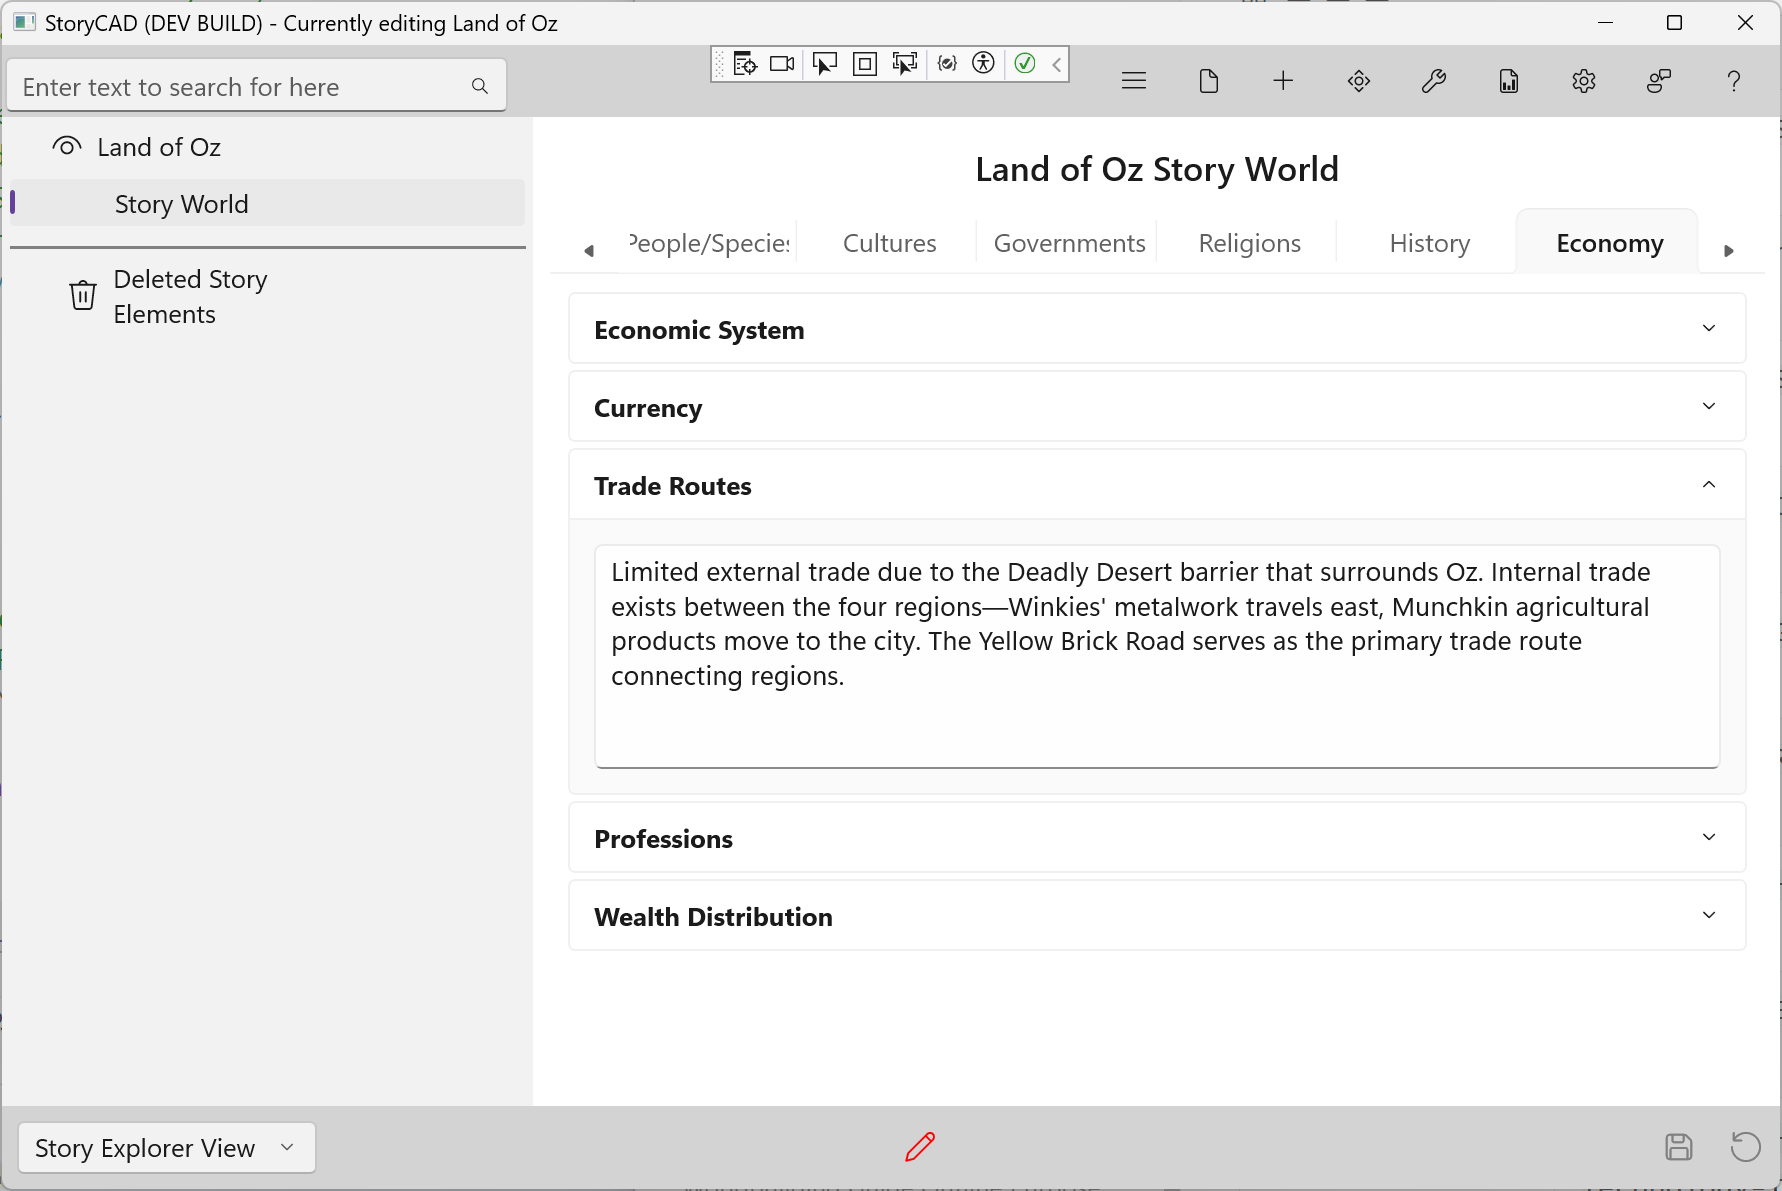Select Deleted Story Elements trash node
This screenshot has height=1191, width=1782.
point(190,296)
